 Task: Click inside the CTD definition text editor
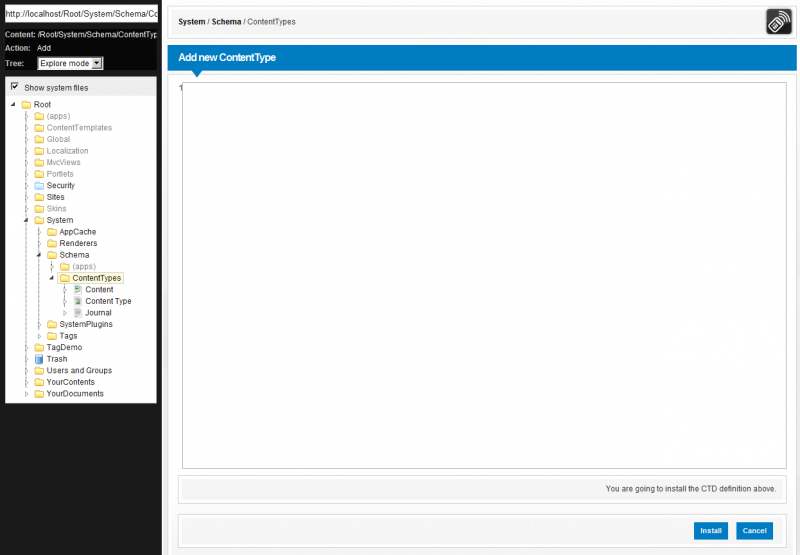(484, 275)
